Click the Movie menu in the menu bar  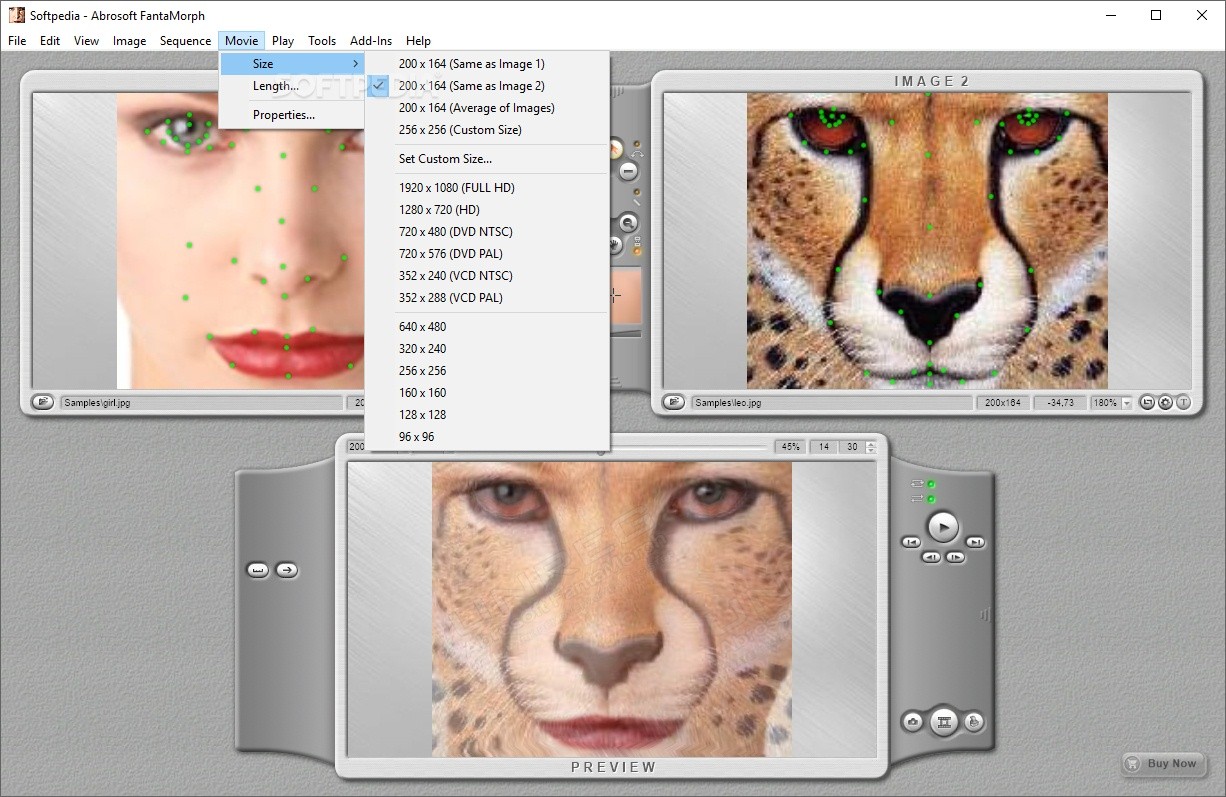[x=242, y=41]
